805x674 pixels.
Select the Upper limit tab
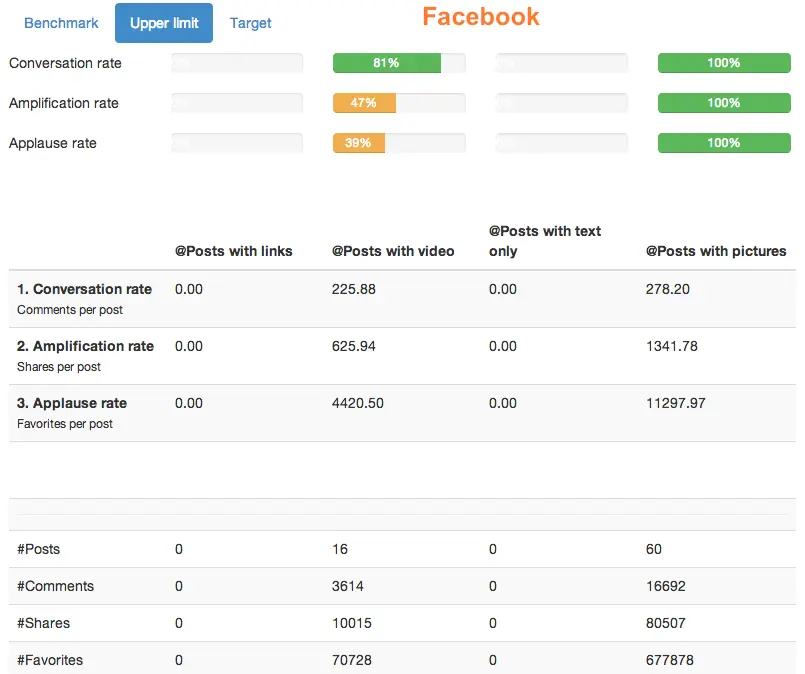164,23
